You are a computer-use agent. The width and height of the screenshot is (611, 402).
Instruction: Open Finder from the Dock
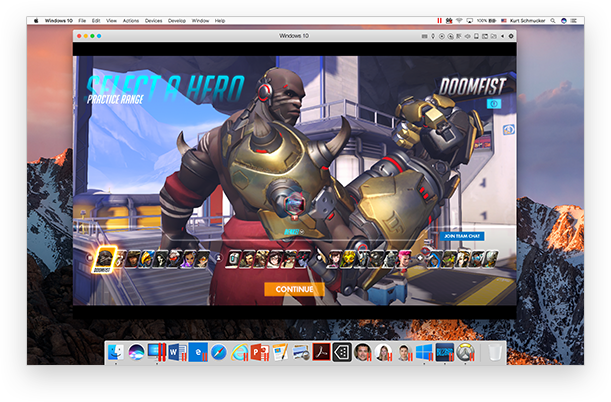(116, 352)
